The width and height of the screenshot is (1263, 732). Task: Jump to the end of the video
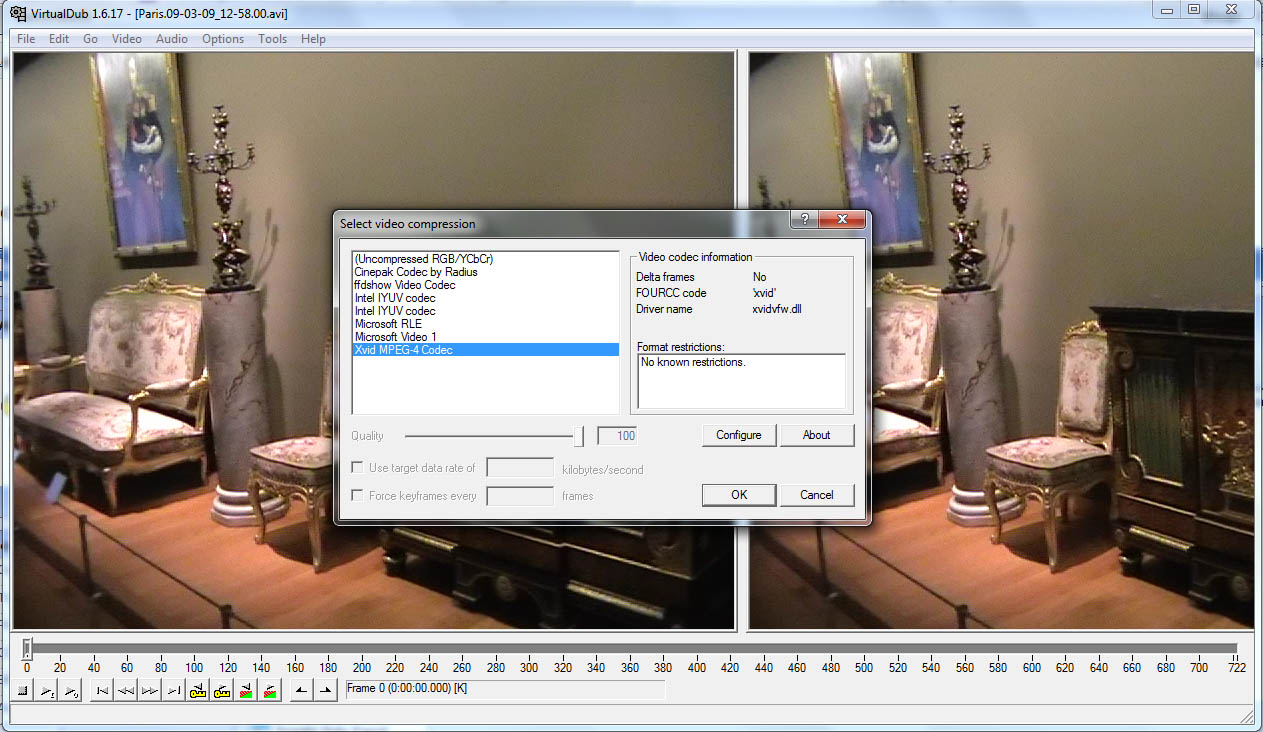coord(173,691)
